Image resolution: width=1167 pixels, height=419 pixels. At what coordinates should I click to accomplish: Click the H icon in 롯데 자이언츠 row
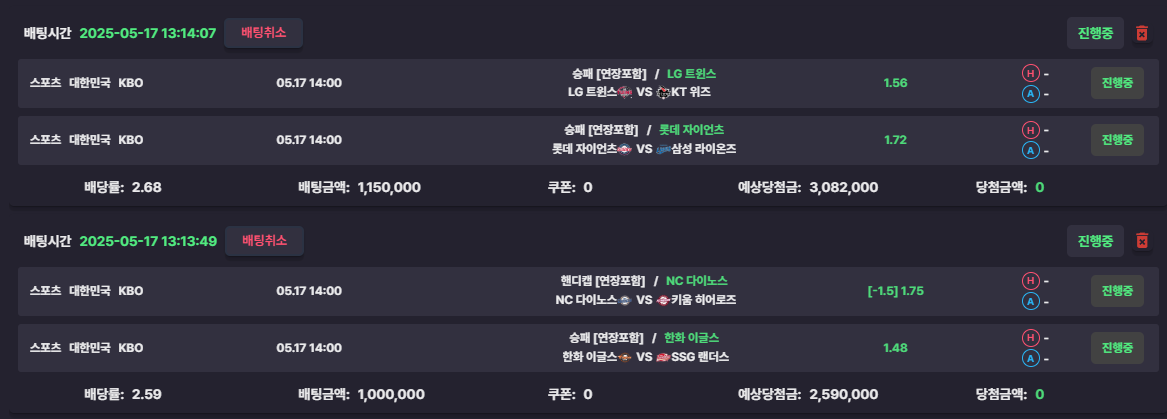1030,129
